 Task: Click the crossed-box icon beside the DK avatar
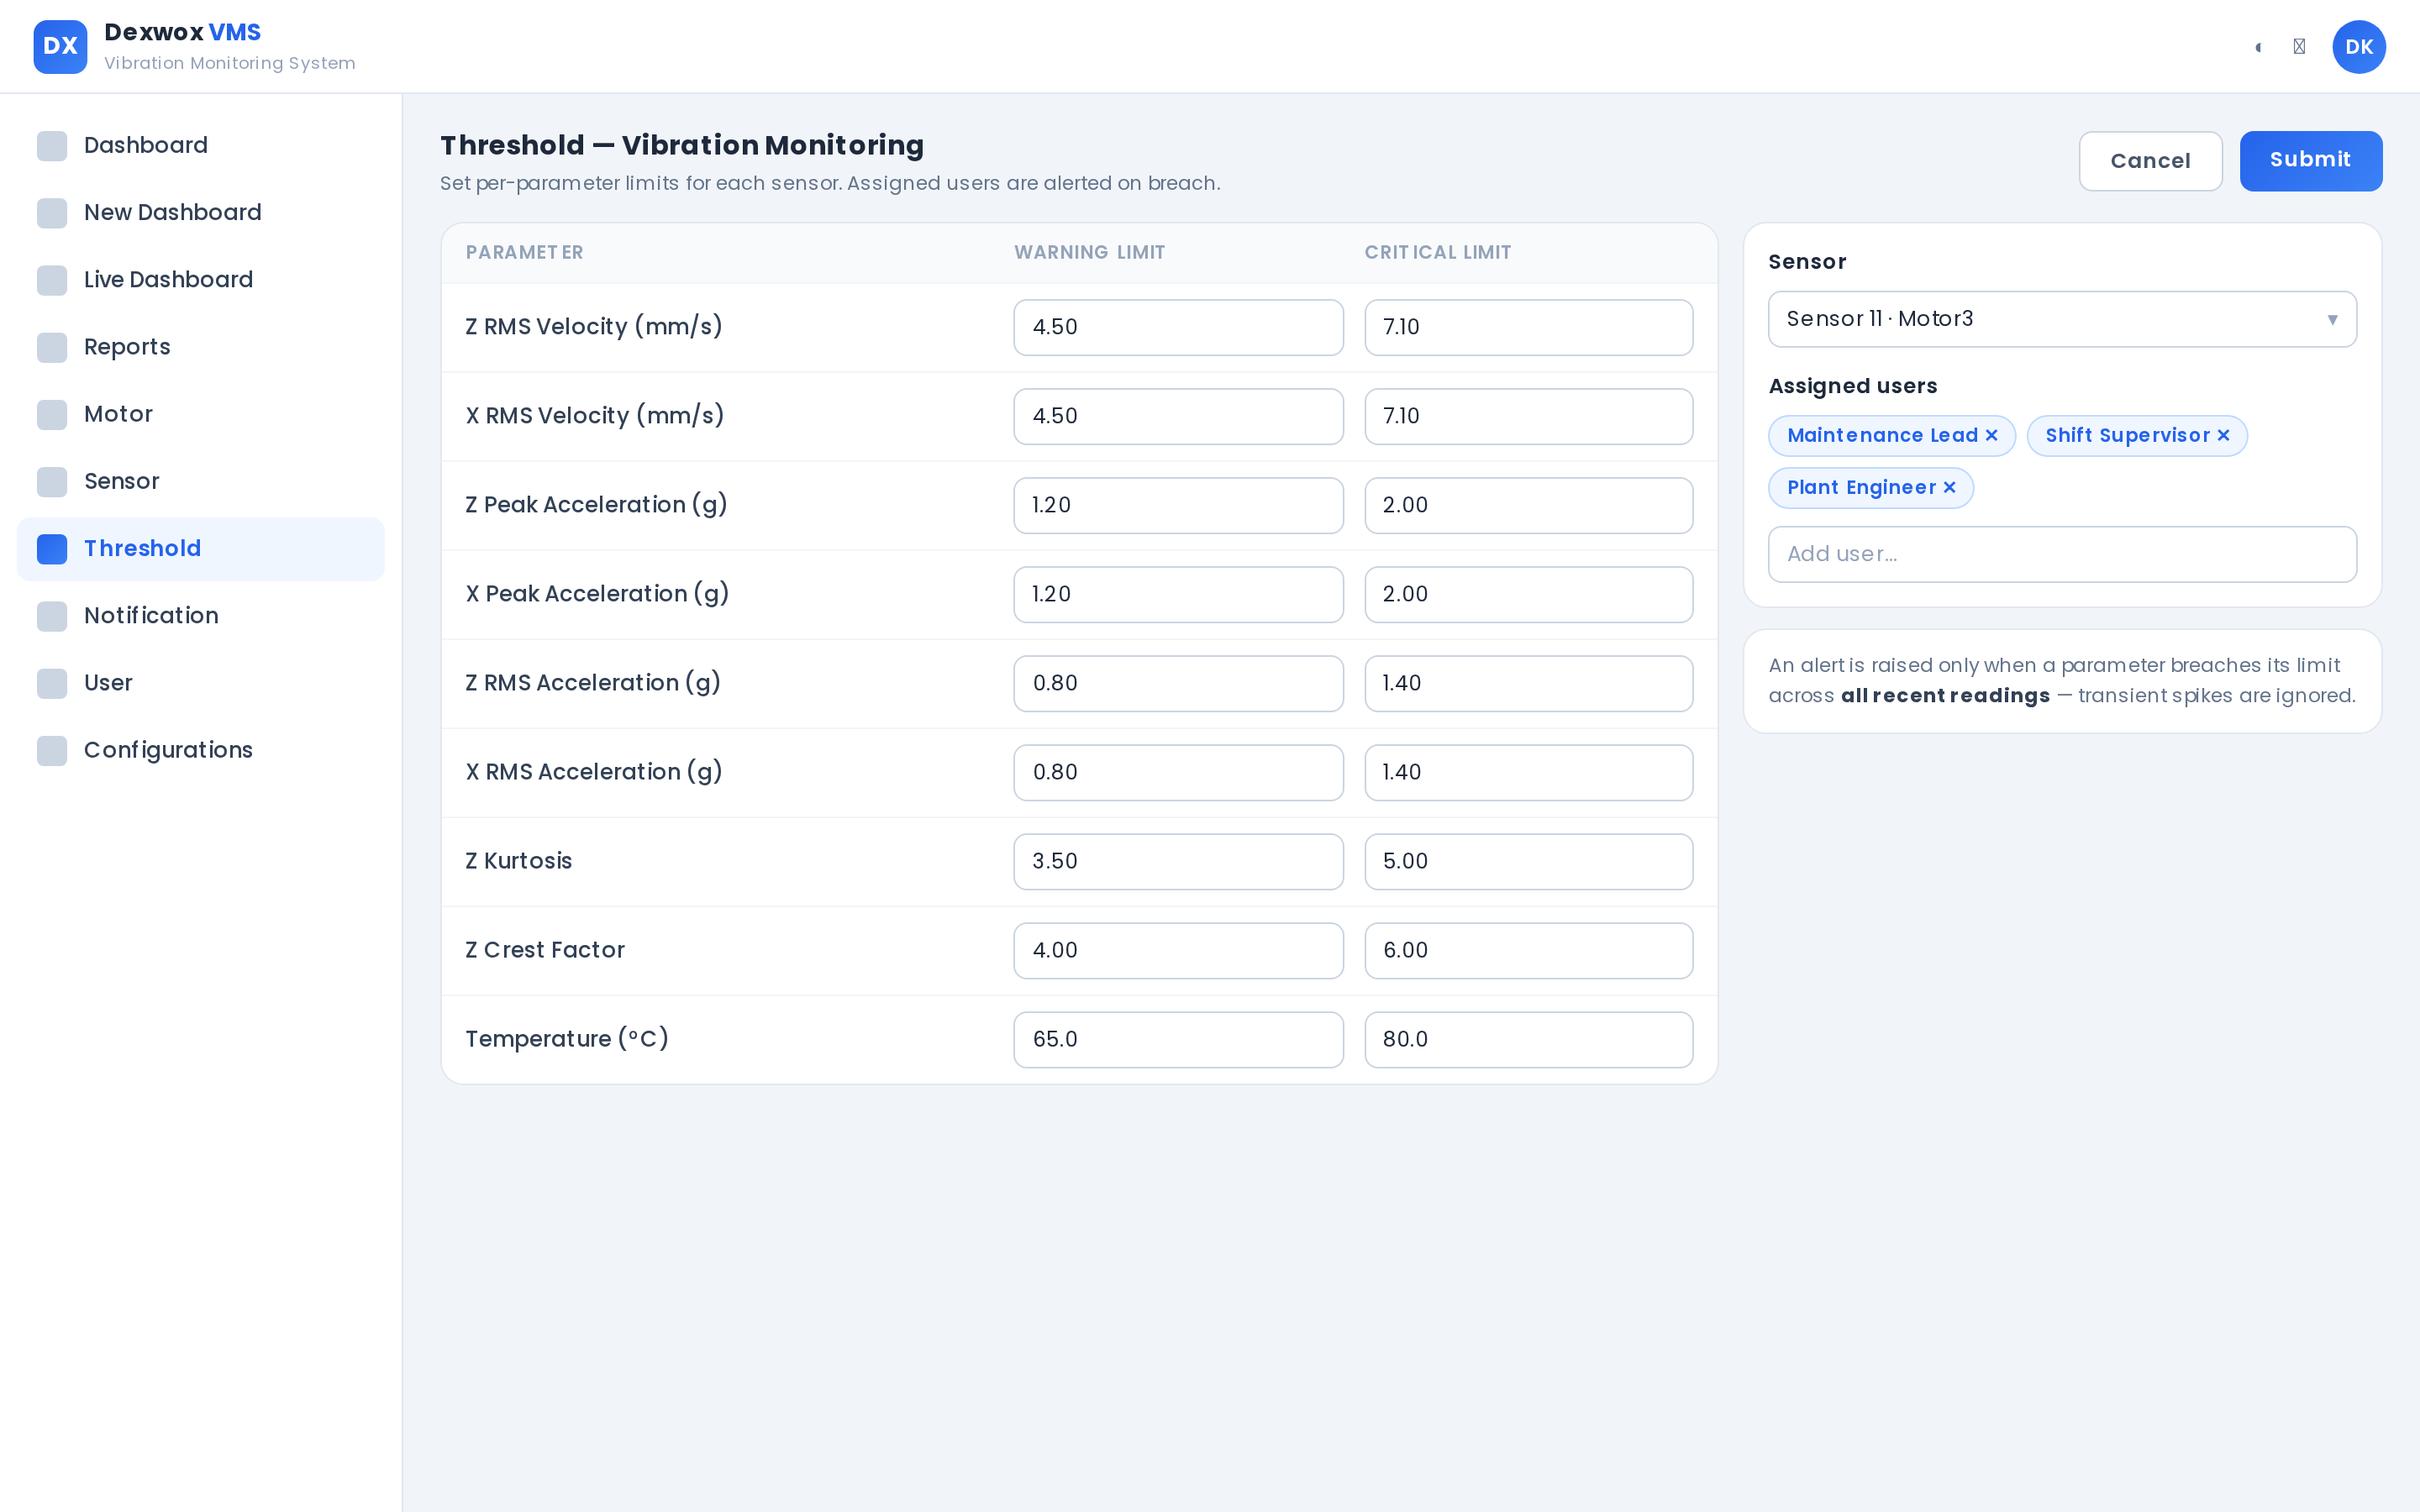(2299, 47)
